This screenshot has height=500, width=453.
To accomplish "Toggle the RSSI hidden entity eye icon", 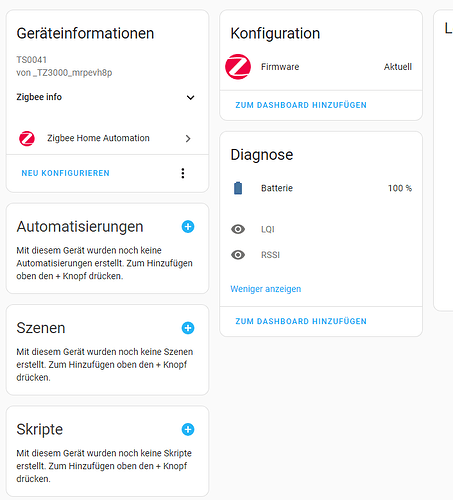I will 238,255.
